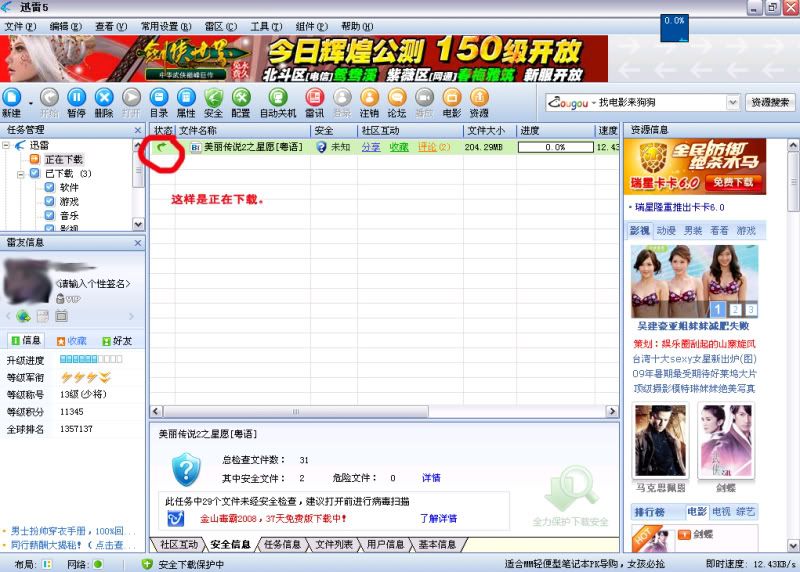Image resolution: width=800 pixels, height=572 pixels.
Task: Click the greyed 播放 play icon
Action: point(424,97)
